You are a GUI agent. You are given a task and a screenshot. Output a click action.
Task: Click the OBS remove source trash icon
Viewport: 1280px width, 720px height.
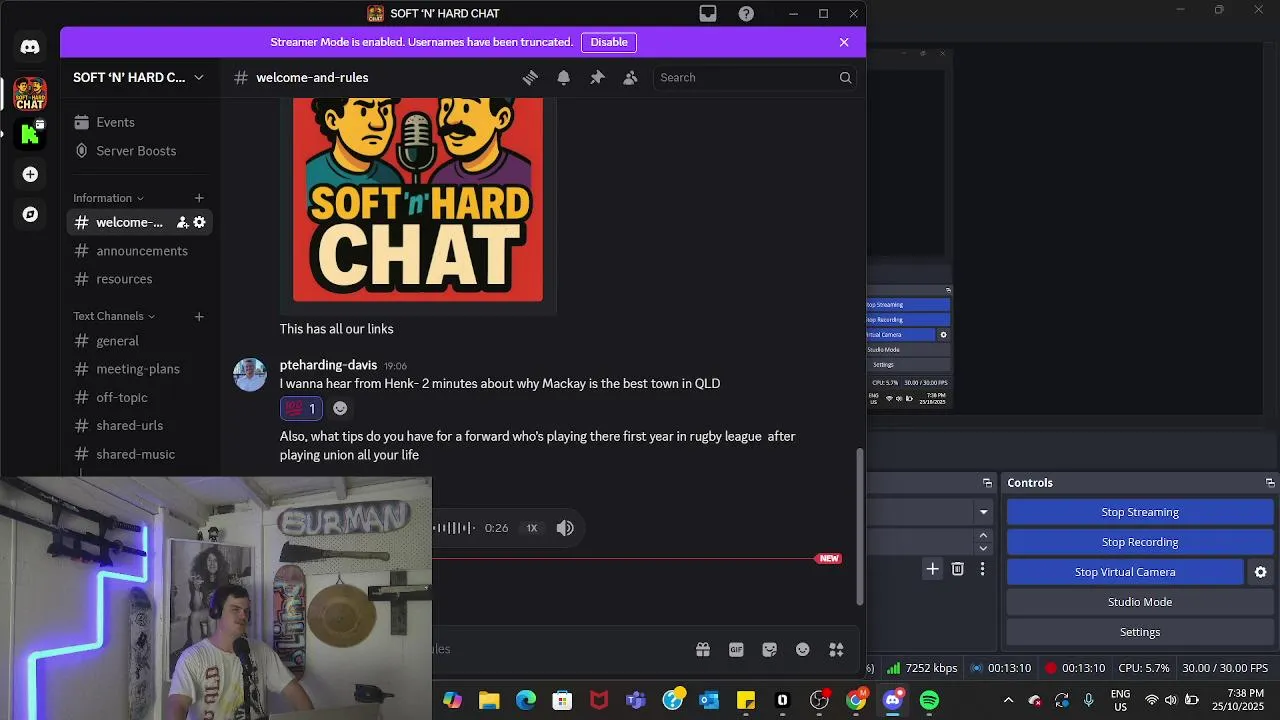[957, 569]
